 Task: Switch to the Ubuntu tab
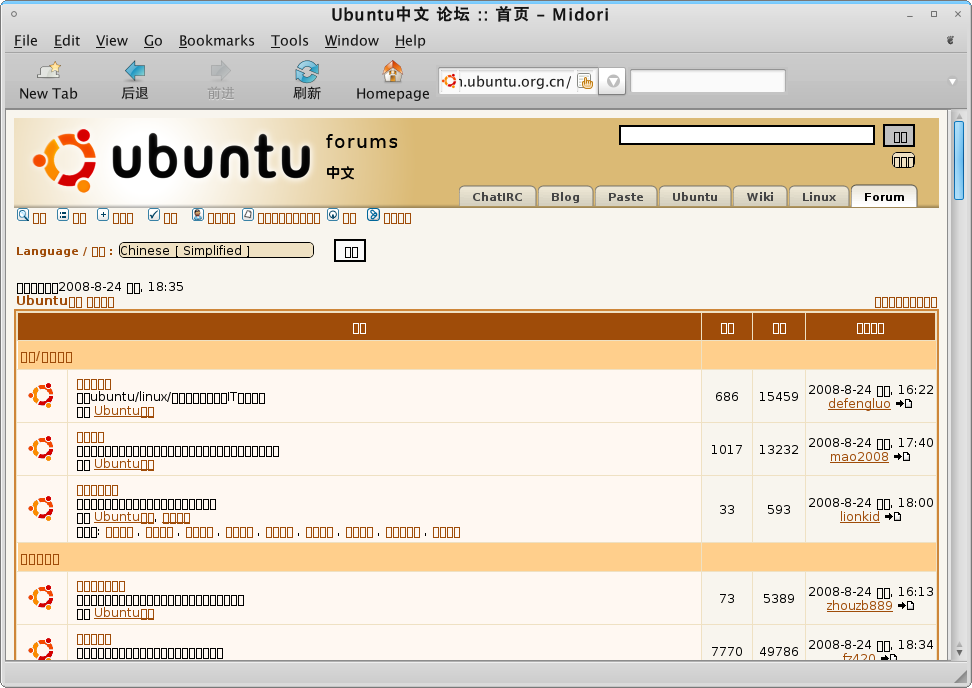coord(695,196)
